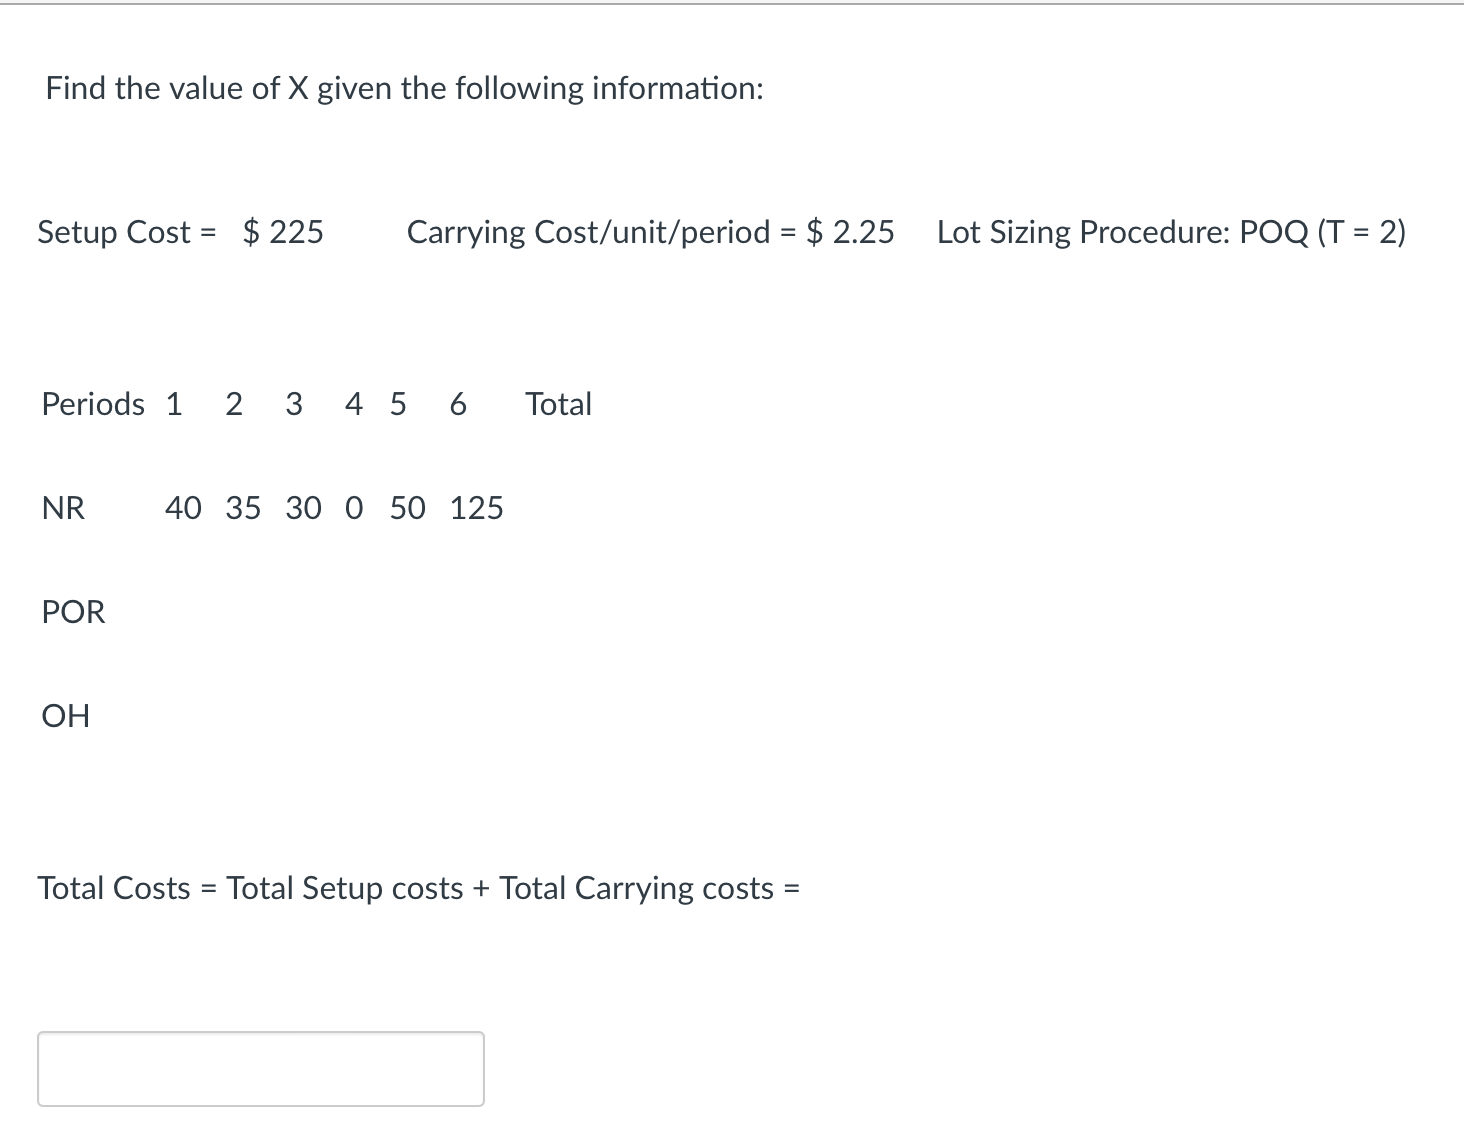Viewport: 1464px width, 1127px height.
Task: Click the 'Periods' row label
Action: pyautogui.click(x=92, y=404)
